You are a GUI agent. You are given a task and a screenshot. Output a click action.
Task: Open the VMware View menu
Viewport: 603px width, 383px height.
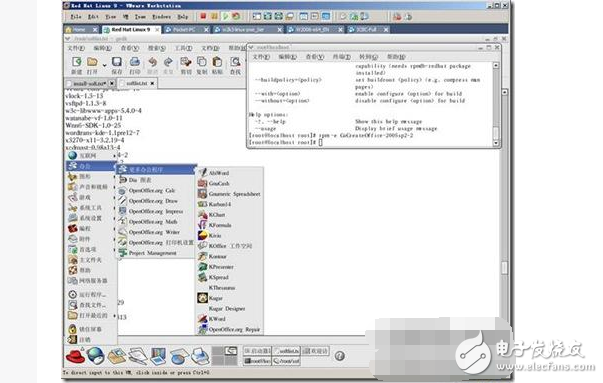pos(111,17)
